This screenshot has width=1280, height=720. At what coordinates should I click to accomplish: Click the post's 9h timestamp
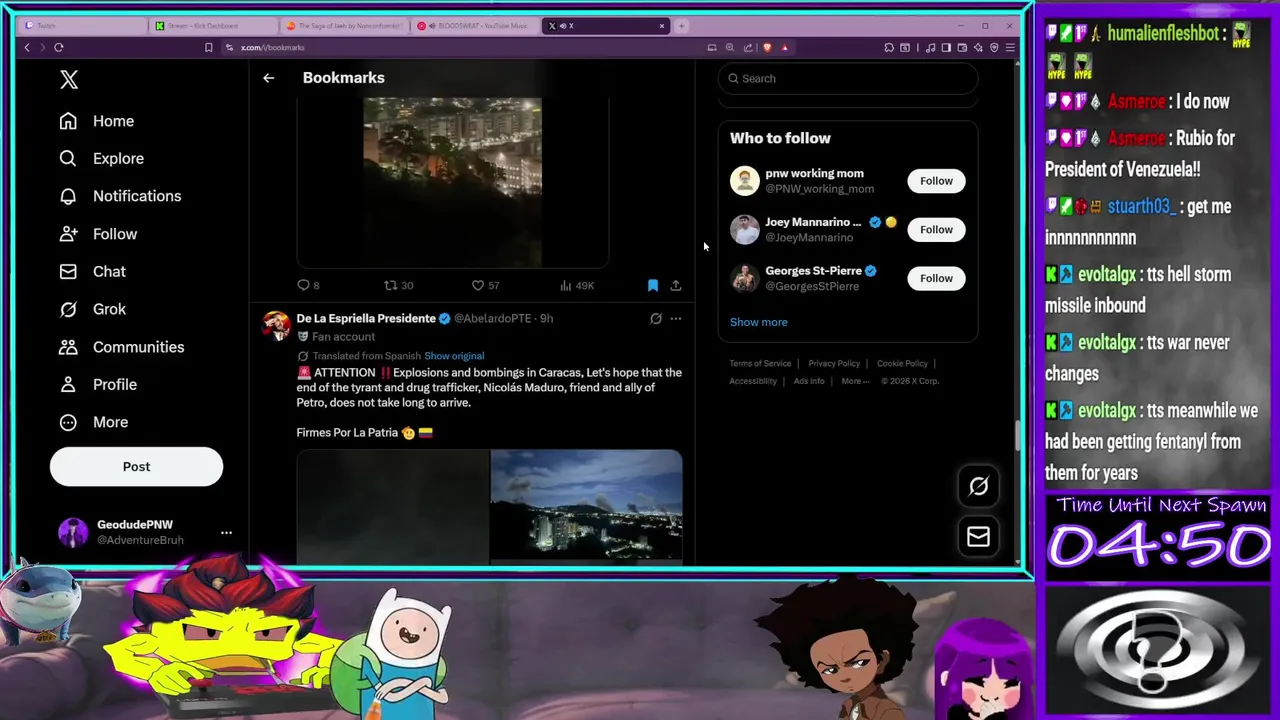tap(546, 318)
